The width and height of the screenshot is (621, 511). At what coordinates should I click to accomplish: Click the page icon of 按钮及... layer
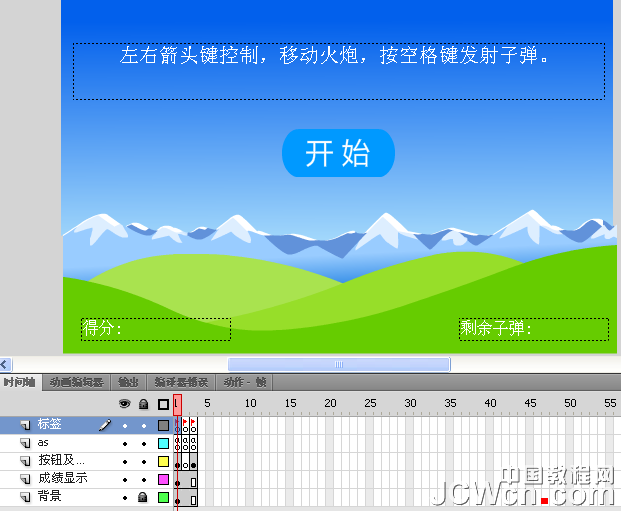tap(26, 461)
